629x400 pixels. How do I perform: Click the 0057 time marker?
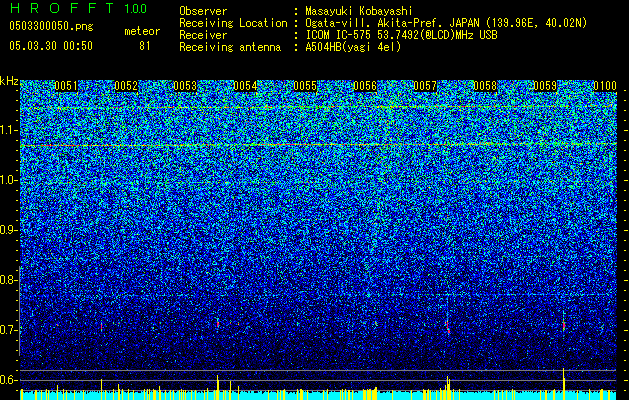click(425, 86)
